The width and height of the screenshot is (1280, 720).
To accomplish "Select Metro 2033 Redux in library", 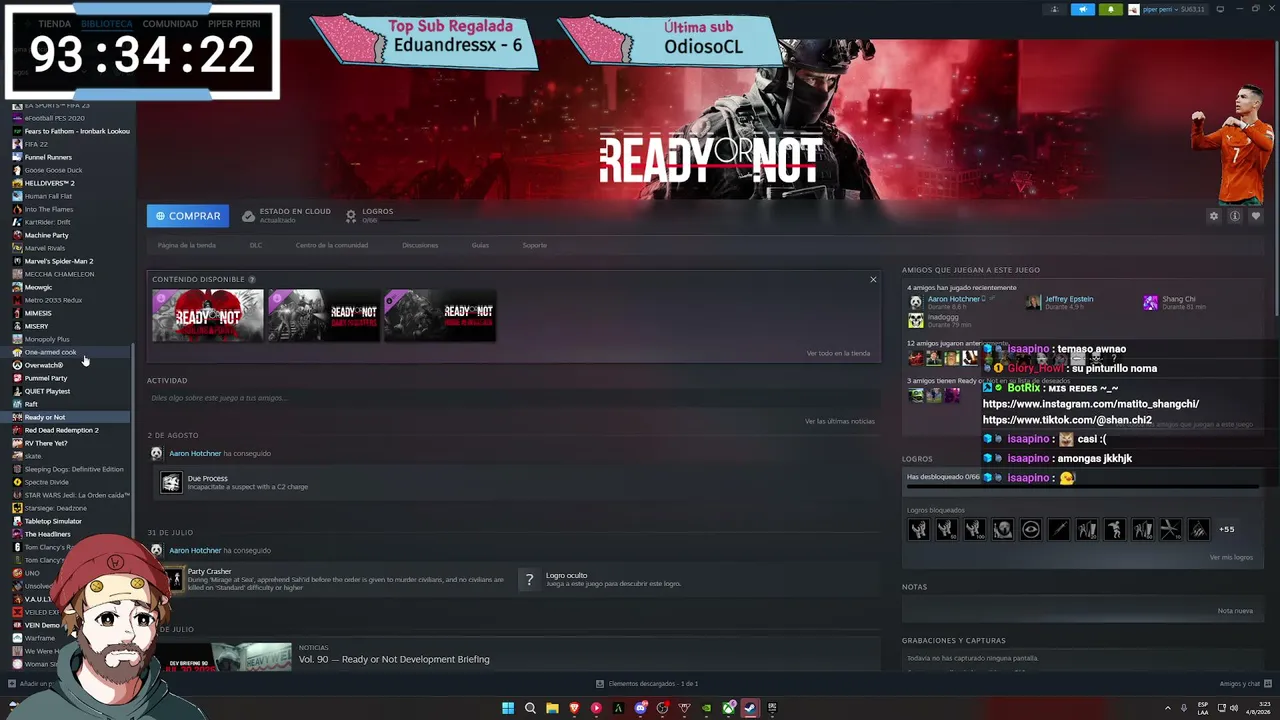I will (66, 300).
